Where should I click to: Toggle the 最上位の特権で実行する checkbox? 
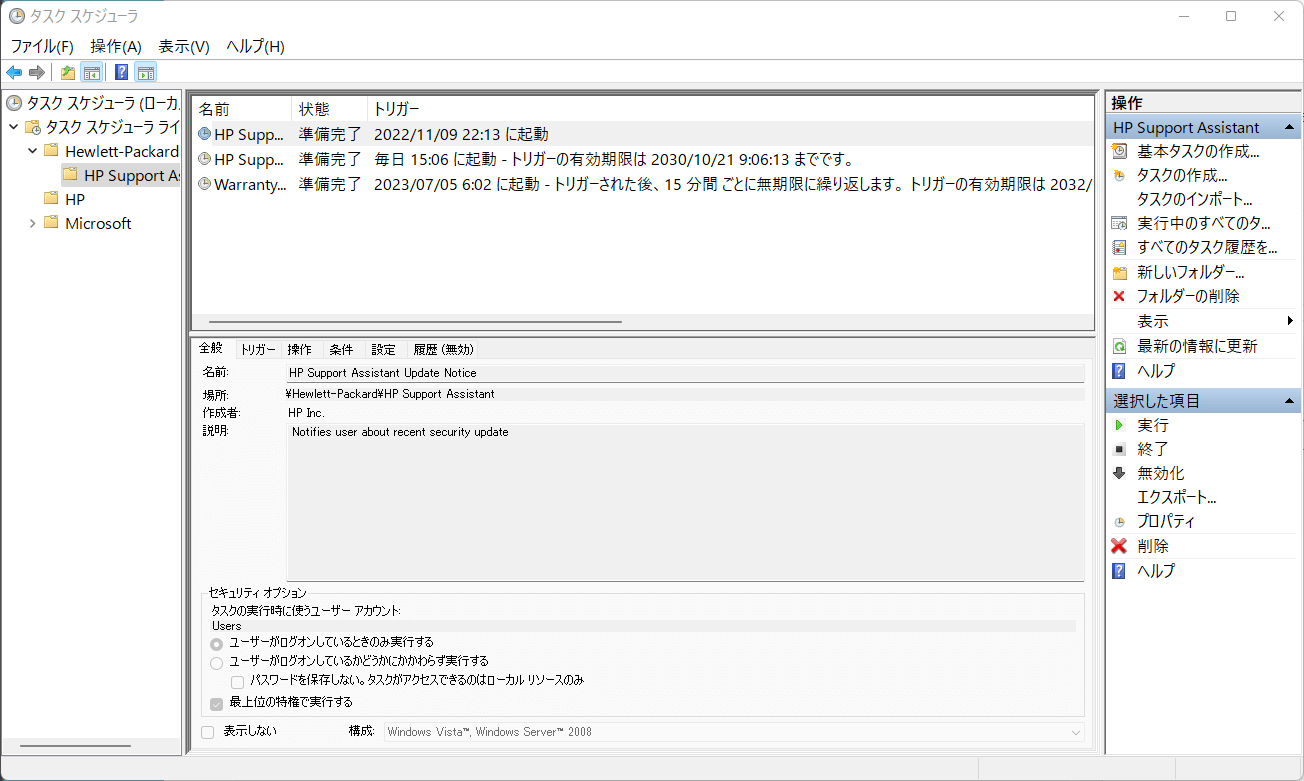[217, 703]
